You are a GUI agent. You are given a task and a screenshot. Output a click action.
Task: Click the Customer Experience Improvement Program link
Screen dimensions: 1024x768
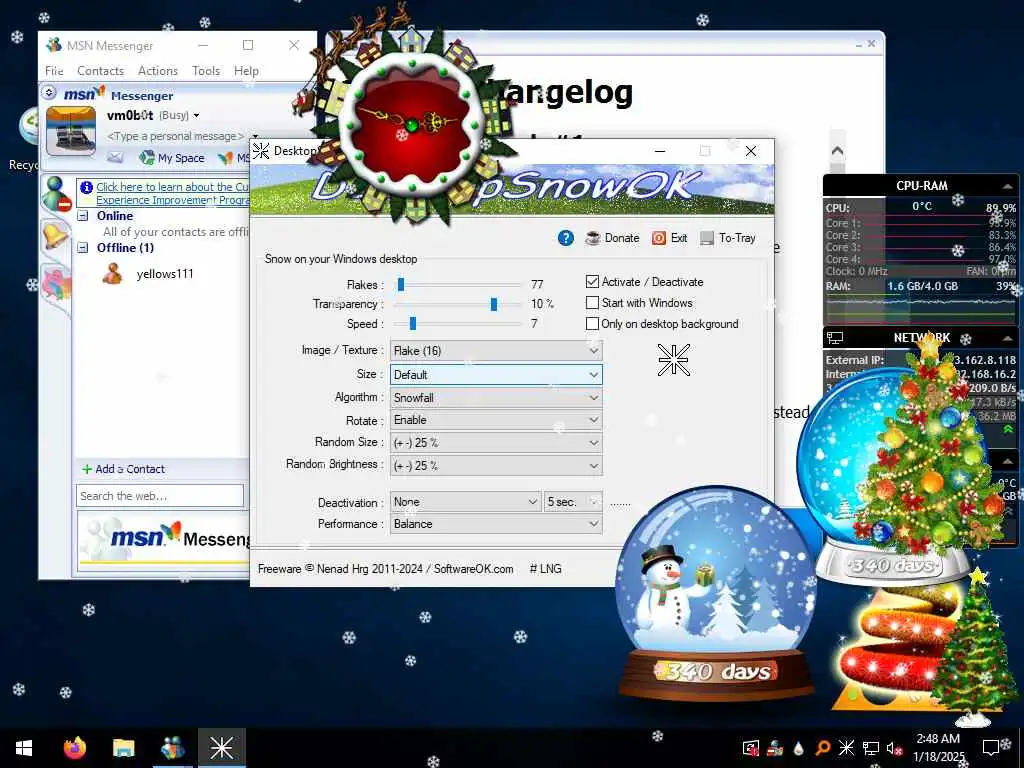click(172, 193)
